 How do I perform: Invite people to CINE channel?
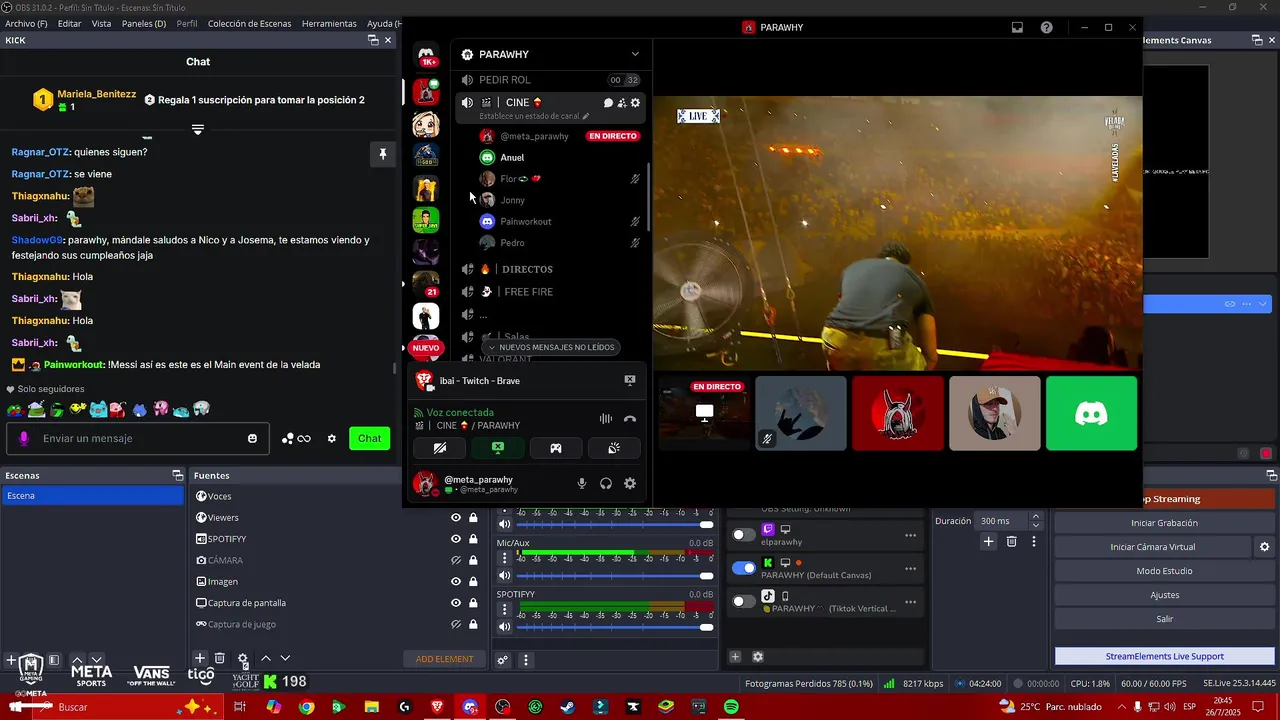(621, 103)
